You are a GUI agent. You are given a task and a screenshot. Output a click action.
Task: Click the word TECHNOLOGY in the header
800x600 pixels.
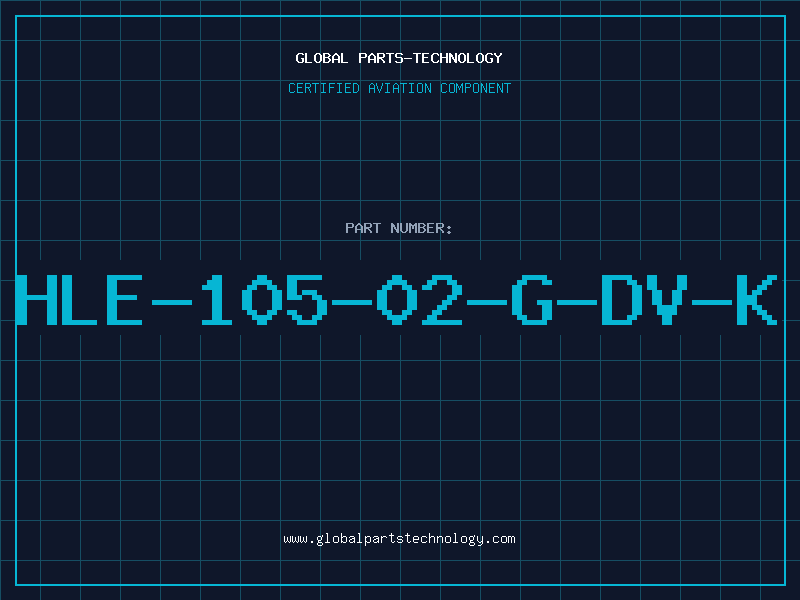coord(458,58)
